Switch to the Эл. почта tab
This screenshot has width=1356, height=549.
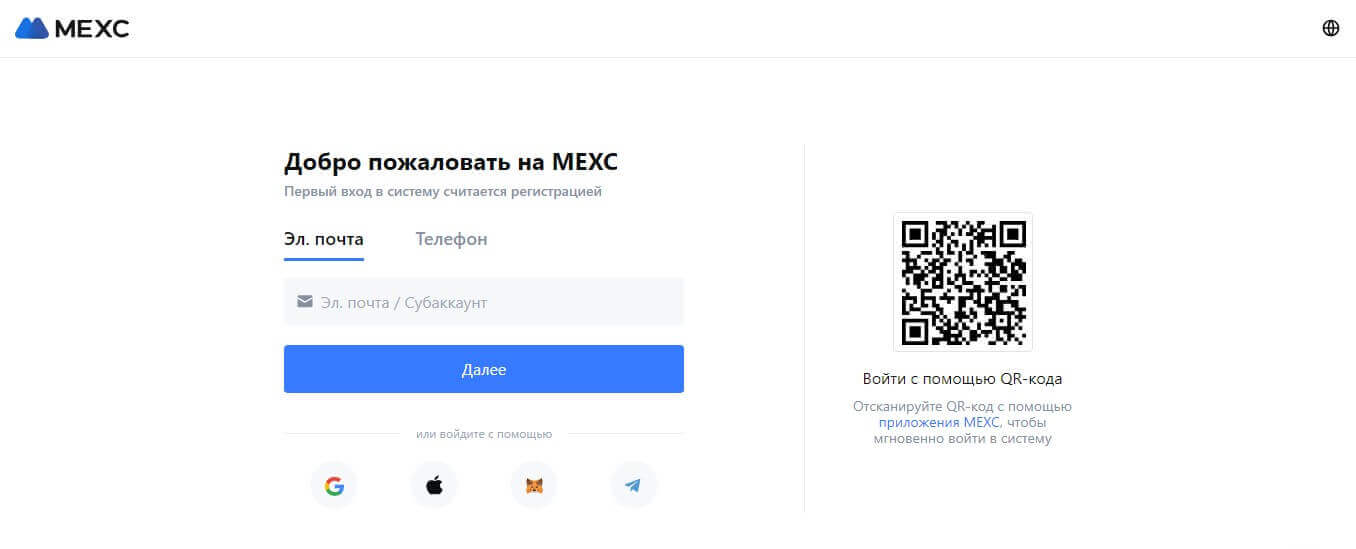324,239
